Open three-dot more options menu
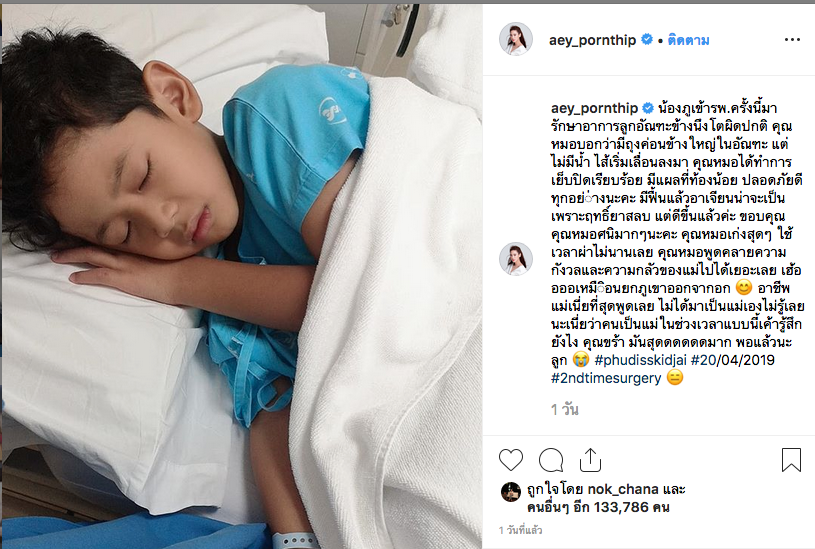Viewport: 815px width, 549px height. tap(792, 40)
